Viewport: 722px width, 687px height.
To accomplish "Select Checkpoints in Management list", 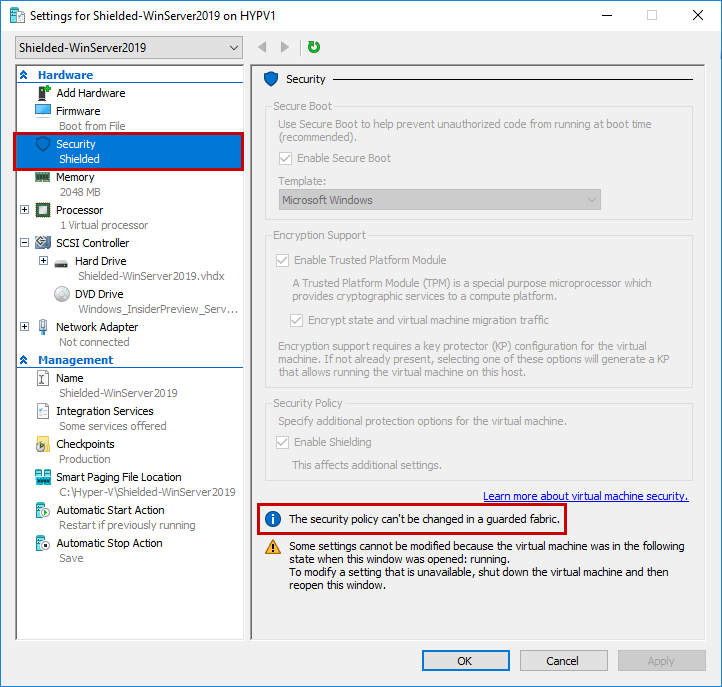I will tap(85, 444).
